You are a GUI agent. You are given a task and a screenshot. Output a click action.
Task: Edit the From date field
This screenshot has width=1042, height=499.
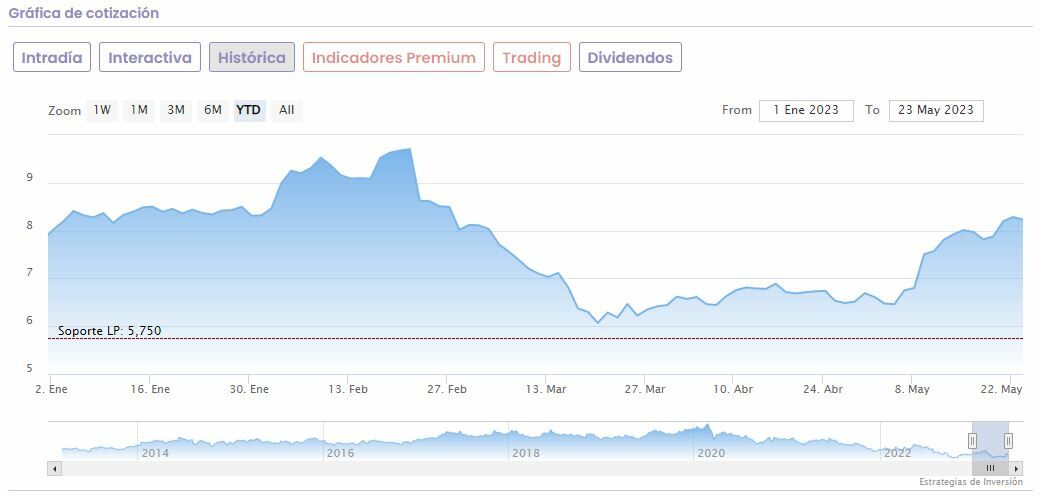tap(806, 110)
